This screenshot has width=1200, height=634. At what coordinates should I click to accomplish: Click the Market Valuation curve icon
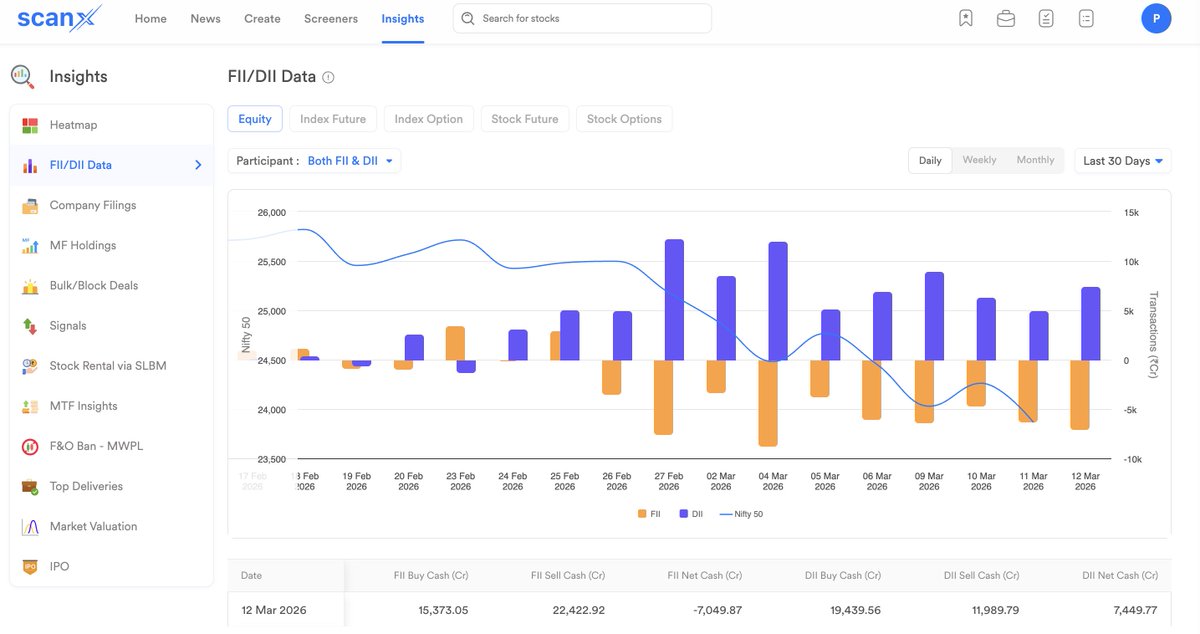click(30, 526)
